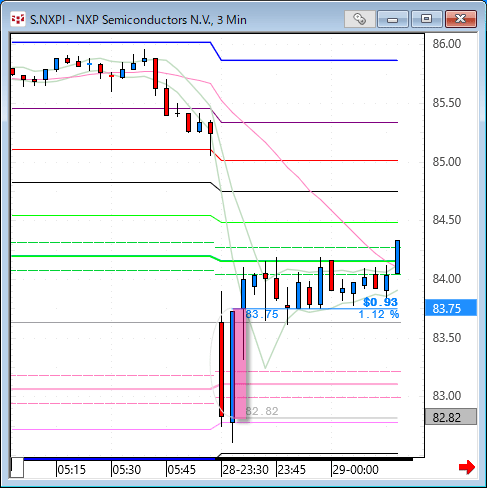Click the gray 82.82 price label on axis
This screenshot has height=488, width=487.
(451, 417)
